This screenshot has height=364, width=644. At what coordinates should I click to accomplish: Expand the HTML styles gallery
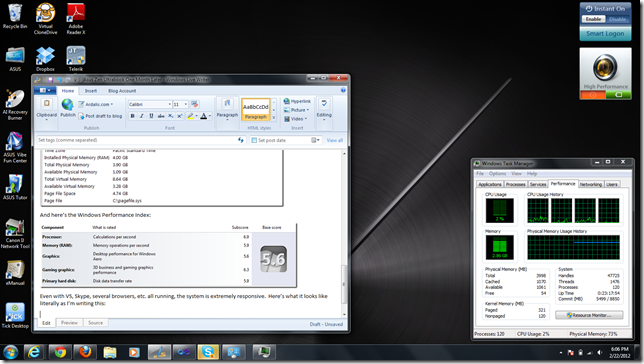click(274, 118)
